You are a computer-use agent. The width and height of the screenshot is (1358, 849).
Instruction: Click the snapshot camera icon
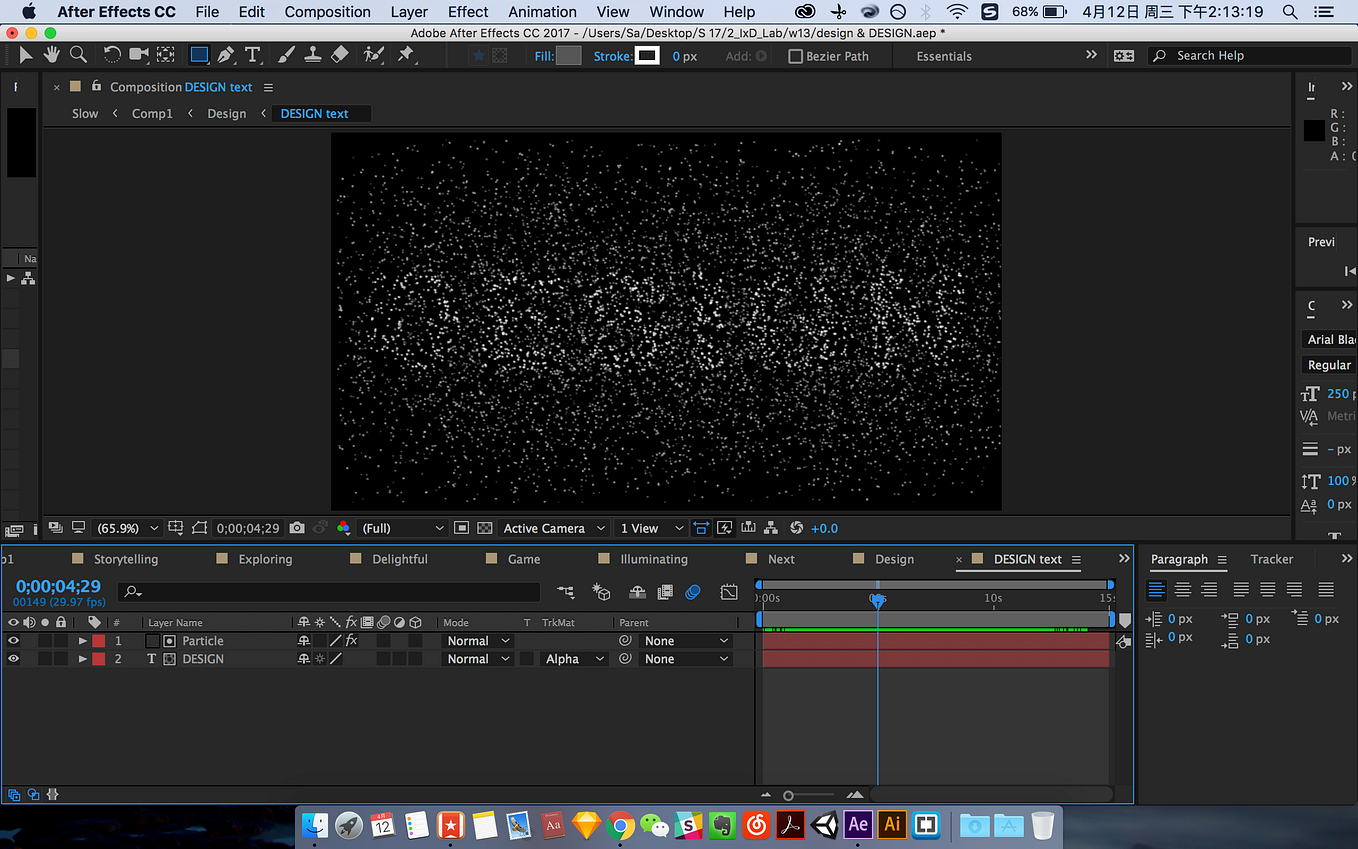pos(297,528)
